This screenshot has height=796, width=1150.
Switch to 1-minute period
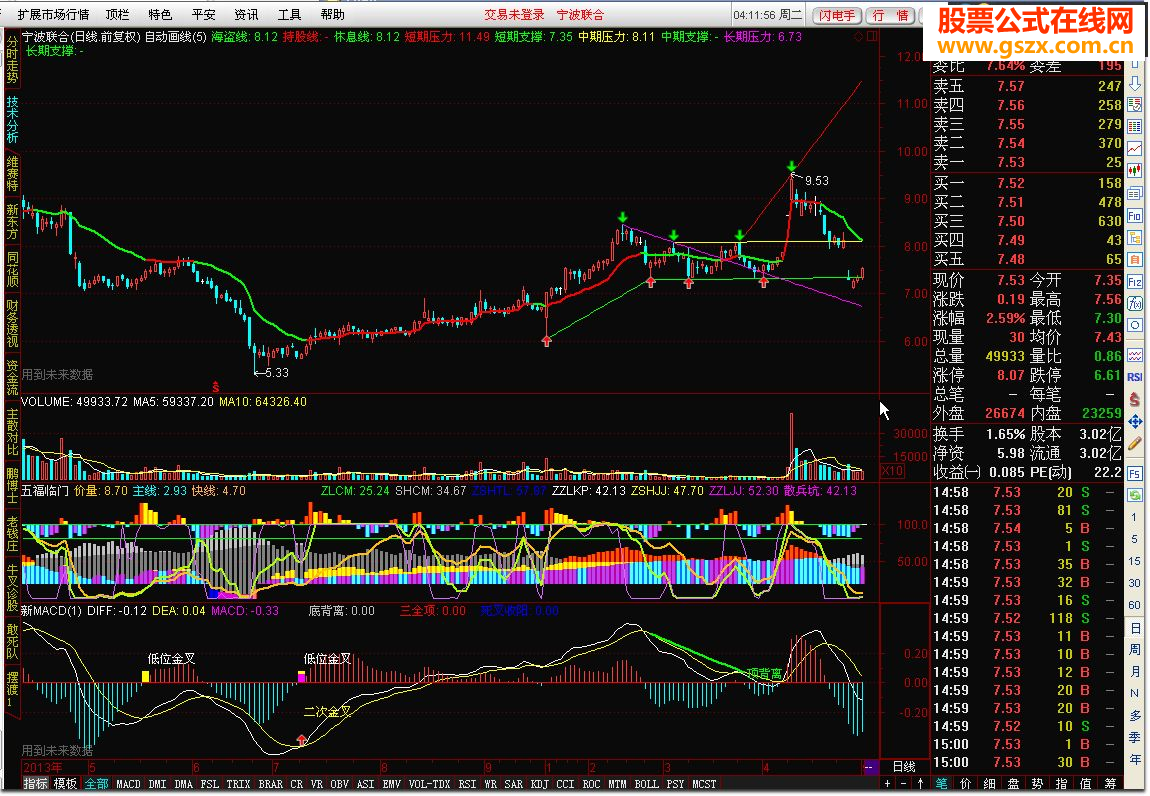[x=1135, y=517]
